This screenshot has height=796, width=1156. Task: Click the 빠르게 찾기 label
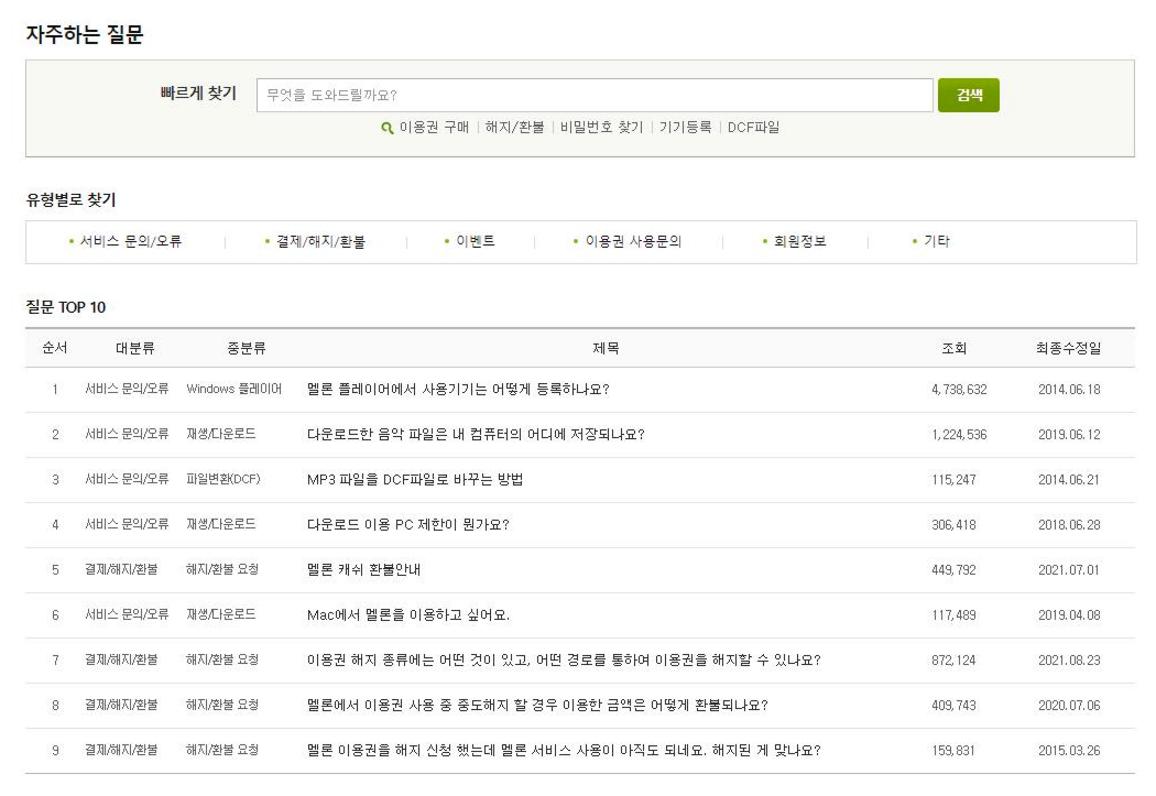pos(198,93)
